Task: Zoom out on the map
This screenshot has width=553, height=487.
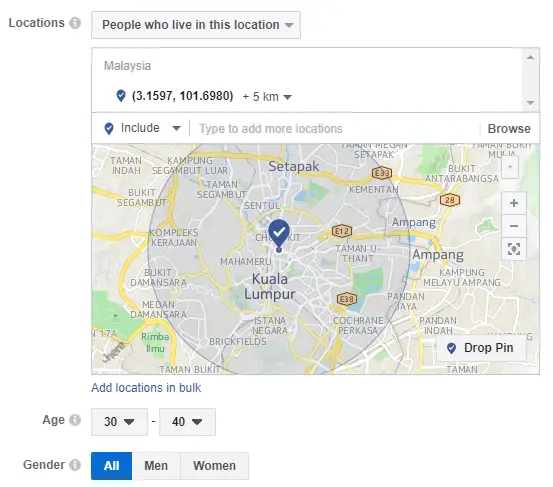Action: coord(514,226)
